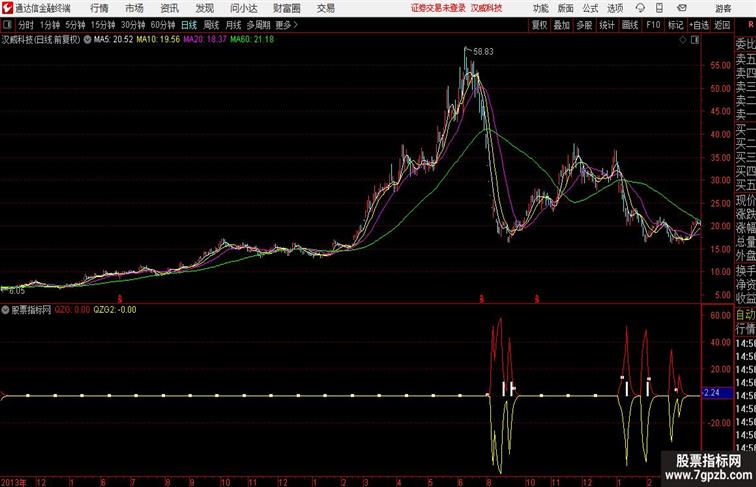Click the QZG2:-0.00 indicator value
Screen dimensions: 756x487
[115, 310]
